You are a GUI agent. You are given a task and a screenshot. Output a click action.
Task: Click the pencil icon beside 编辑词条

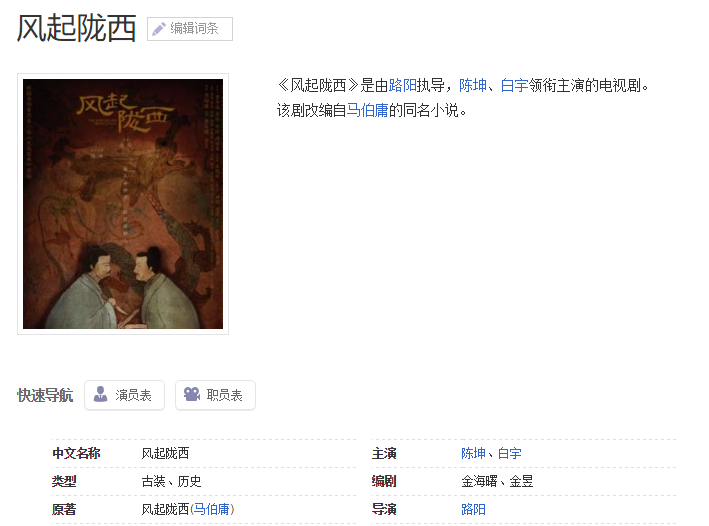pyautogui.click(x=159, y=29)
